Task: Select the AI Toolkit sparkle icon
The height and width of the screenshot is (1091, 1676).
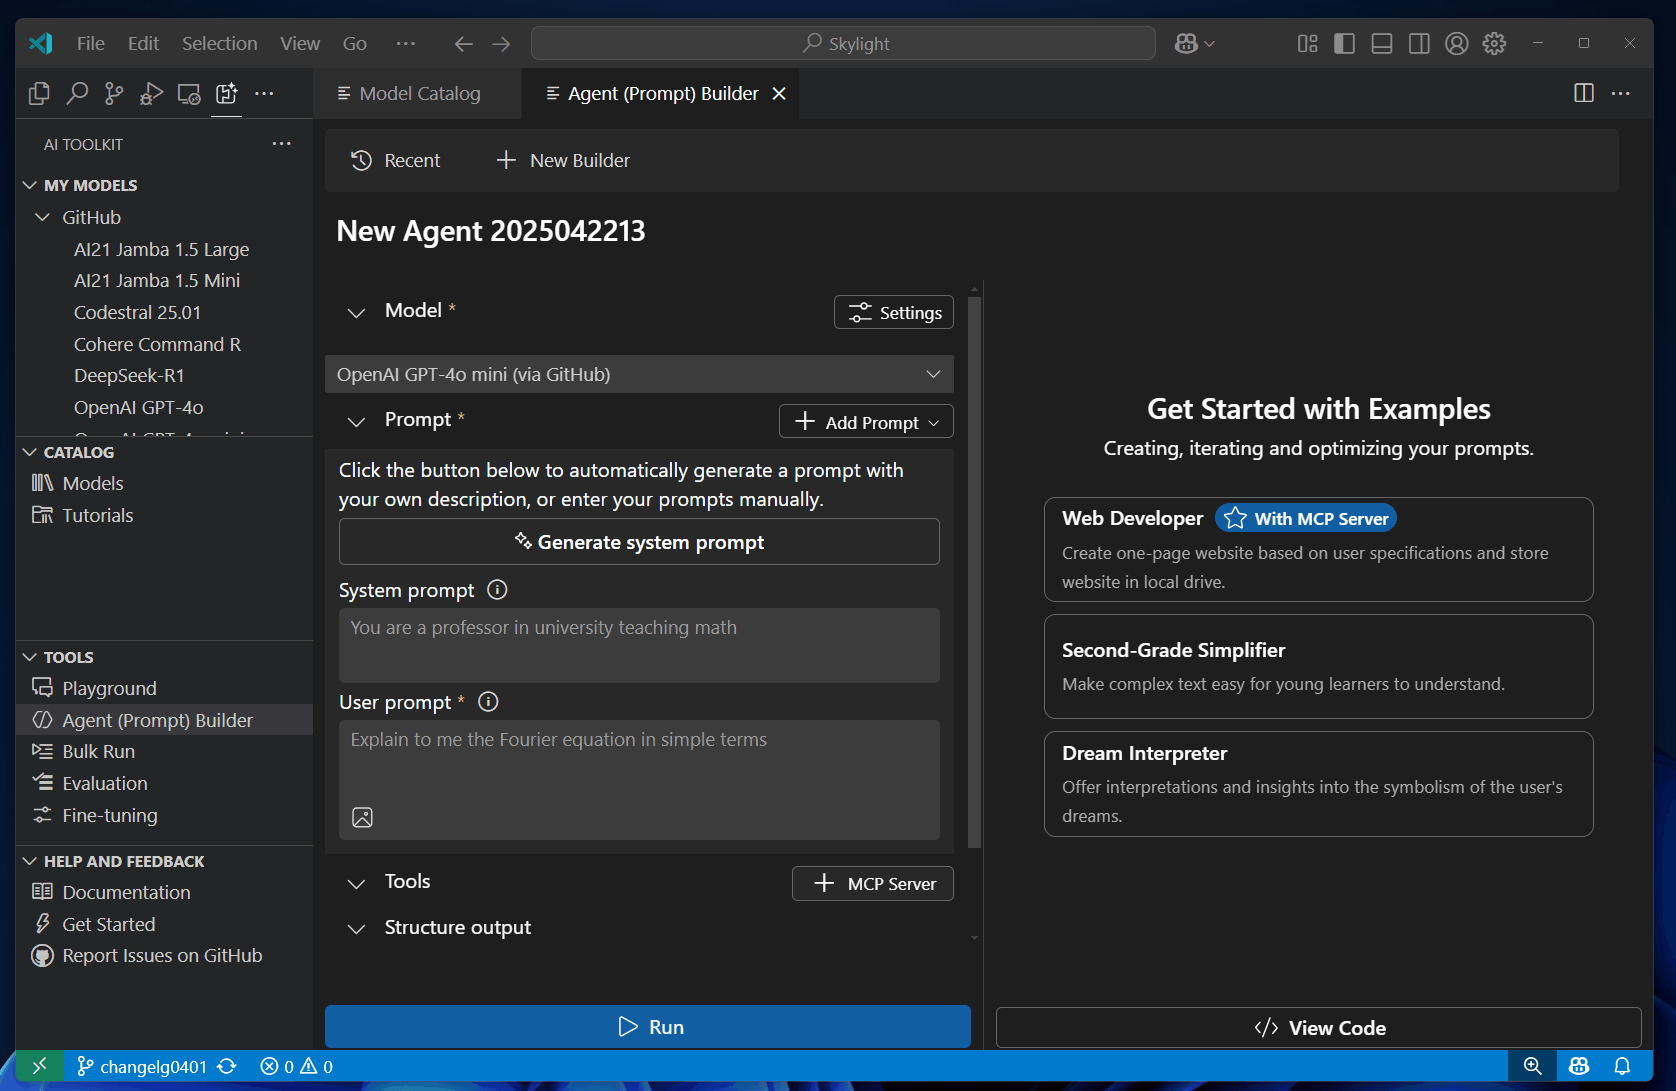Action: 226,93
